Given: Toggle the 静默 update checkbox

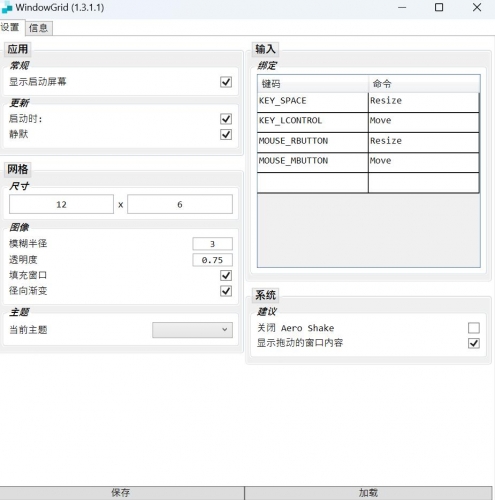Looking at the screenshot, I should point(226,134).
